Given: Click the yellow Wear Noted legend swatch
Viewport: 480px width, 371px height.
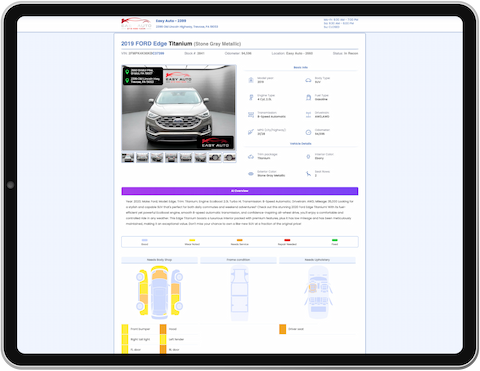Looking at the screenshot, I should [192, 240].
